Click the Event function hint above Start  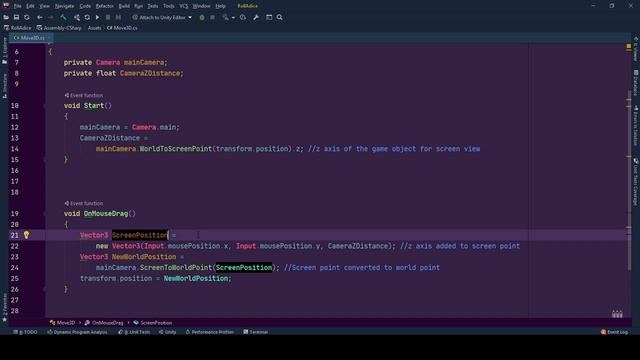[x=84, y=95]
